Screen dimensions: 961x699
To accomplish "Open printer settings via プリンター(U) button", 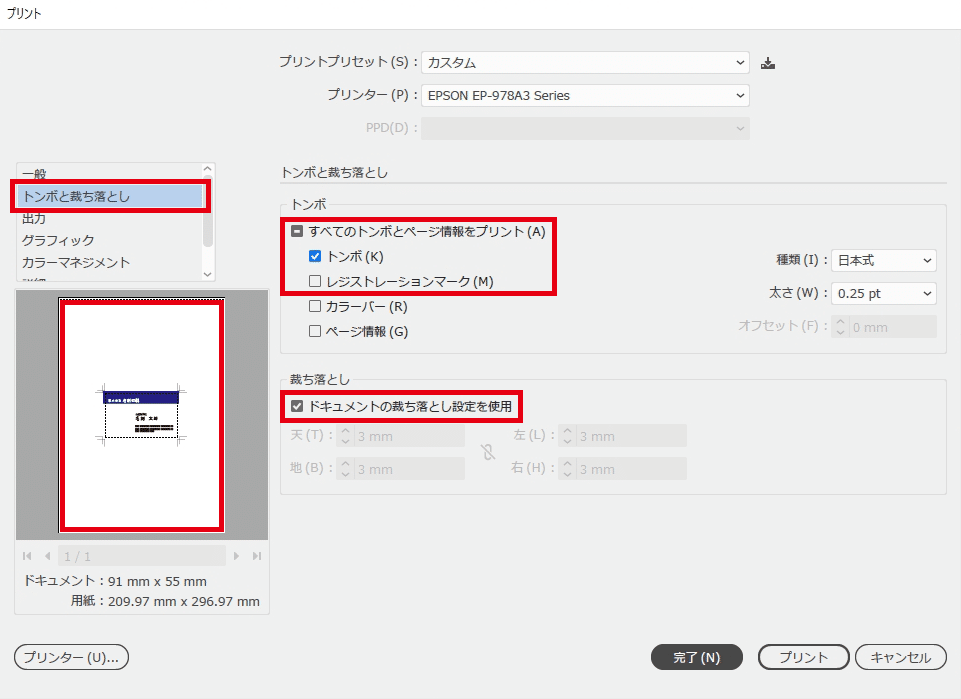I will coord(70,657).
